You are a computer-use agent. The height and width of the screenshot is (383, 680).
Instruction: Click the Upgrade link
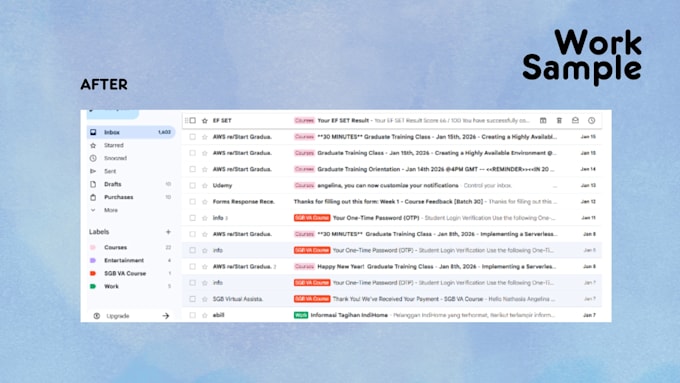[118, 316]
